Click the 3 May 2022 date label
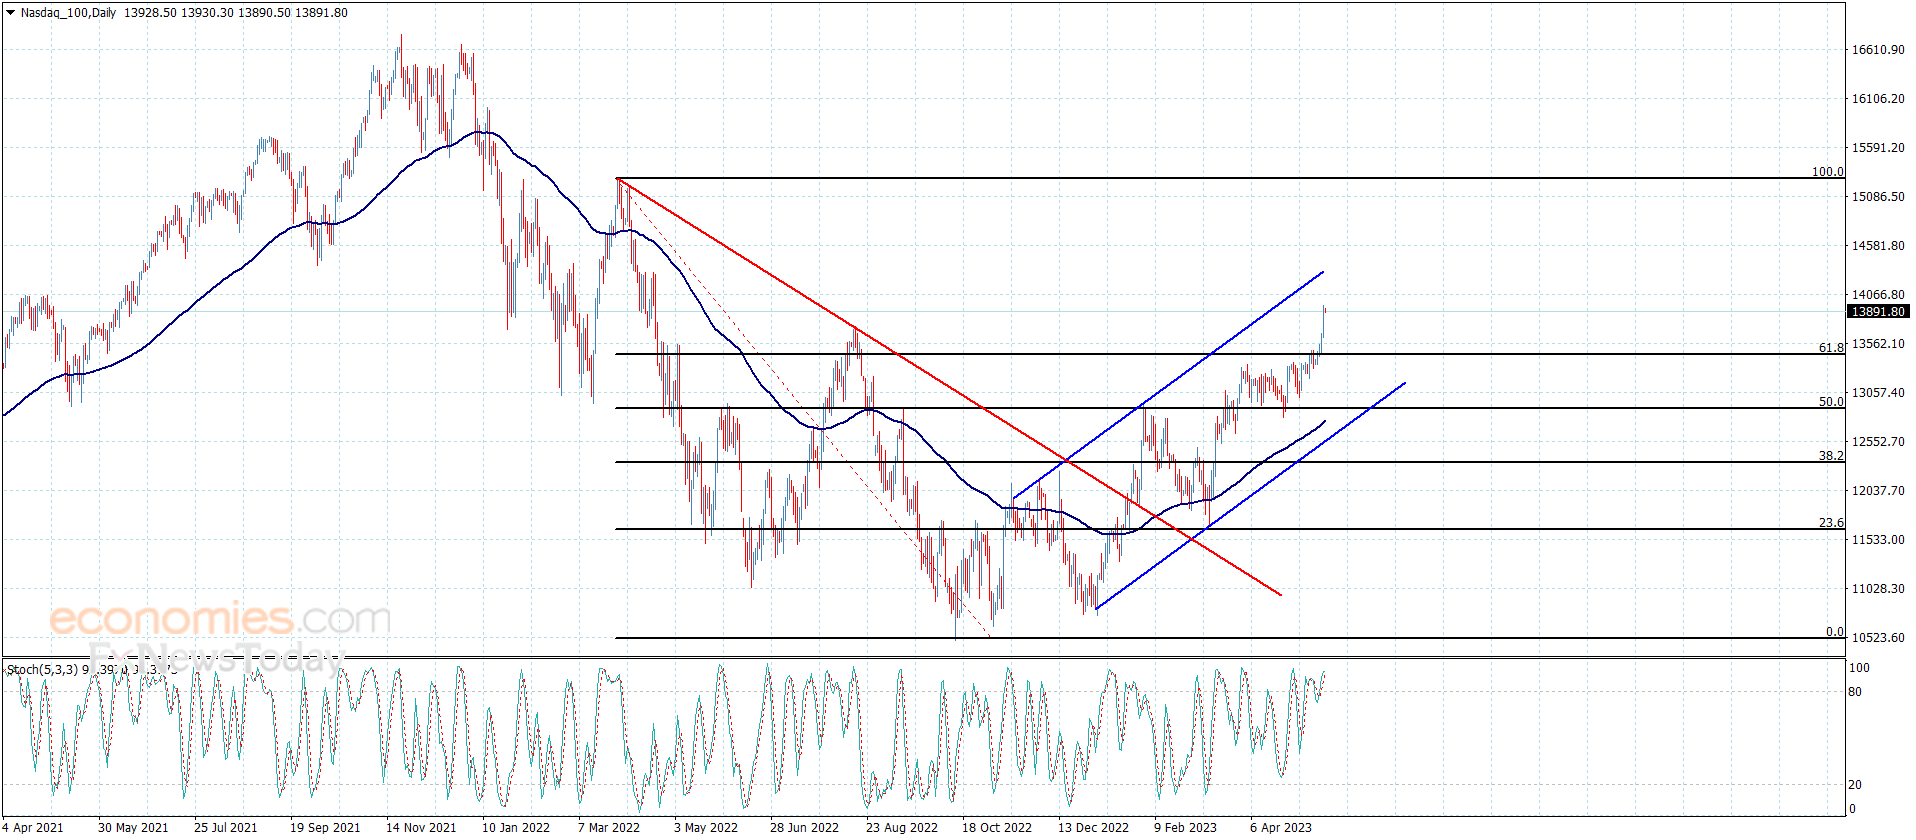1916x840 pixels. coord(706,827)
